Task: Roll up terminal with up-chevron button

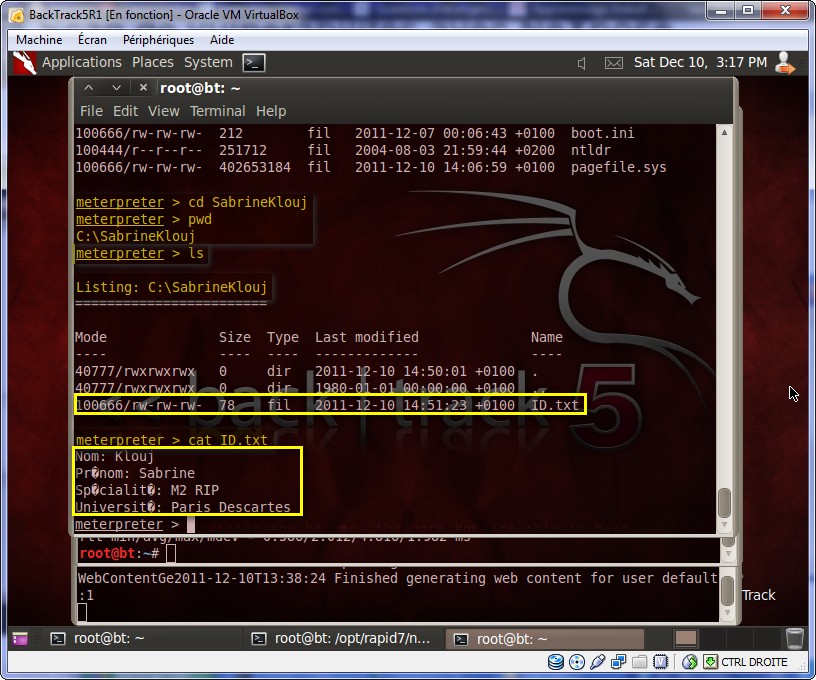Action: [x=88, y=88]
